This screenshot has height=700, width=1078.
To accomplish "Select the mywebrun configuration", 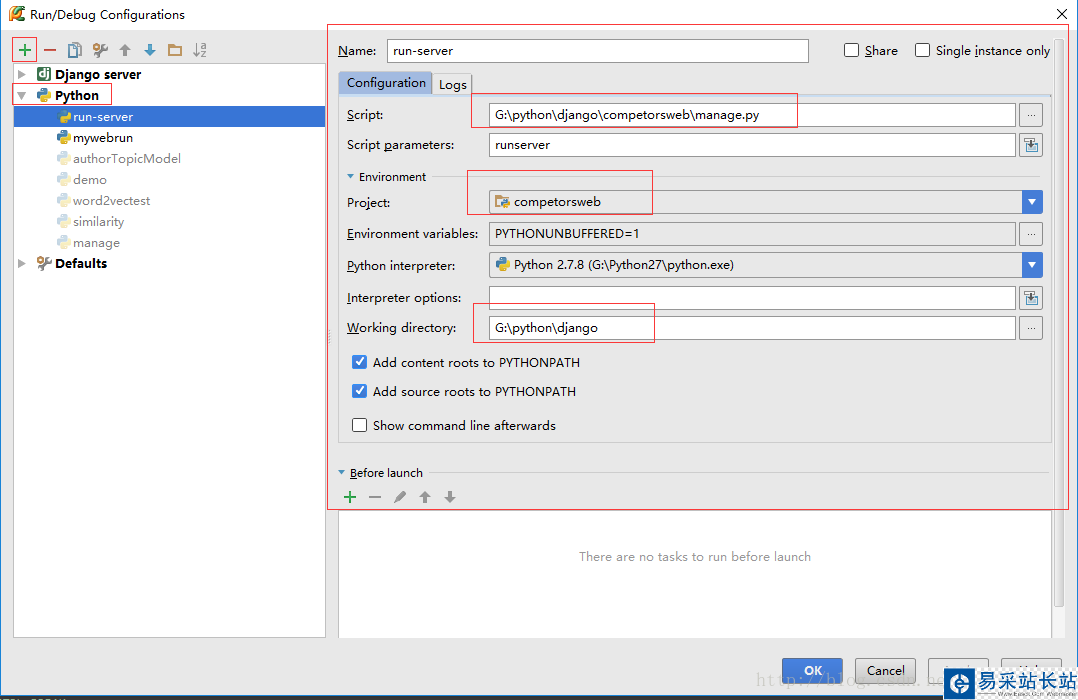I will (x=103, y=138).
